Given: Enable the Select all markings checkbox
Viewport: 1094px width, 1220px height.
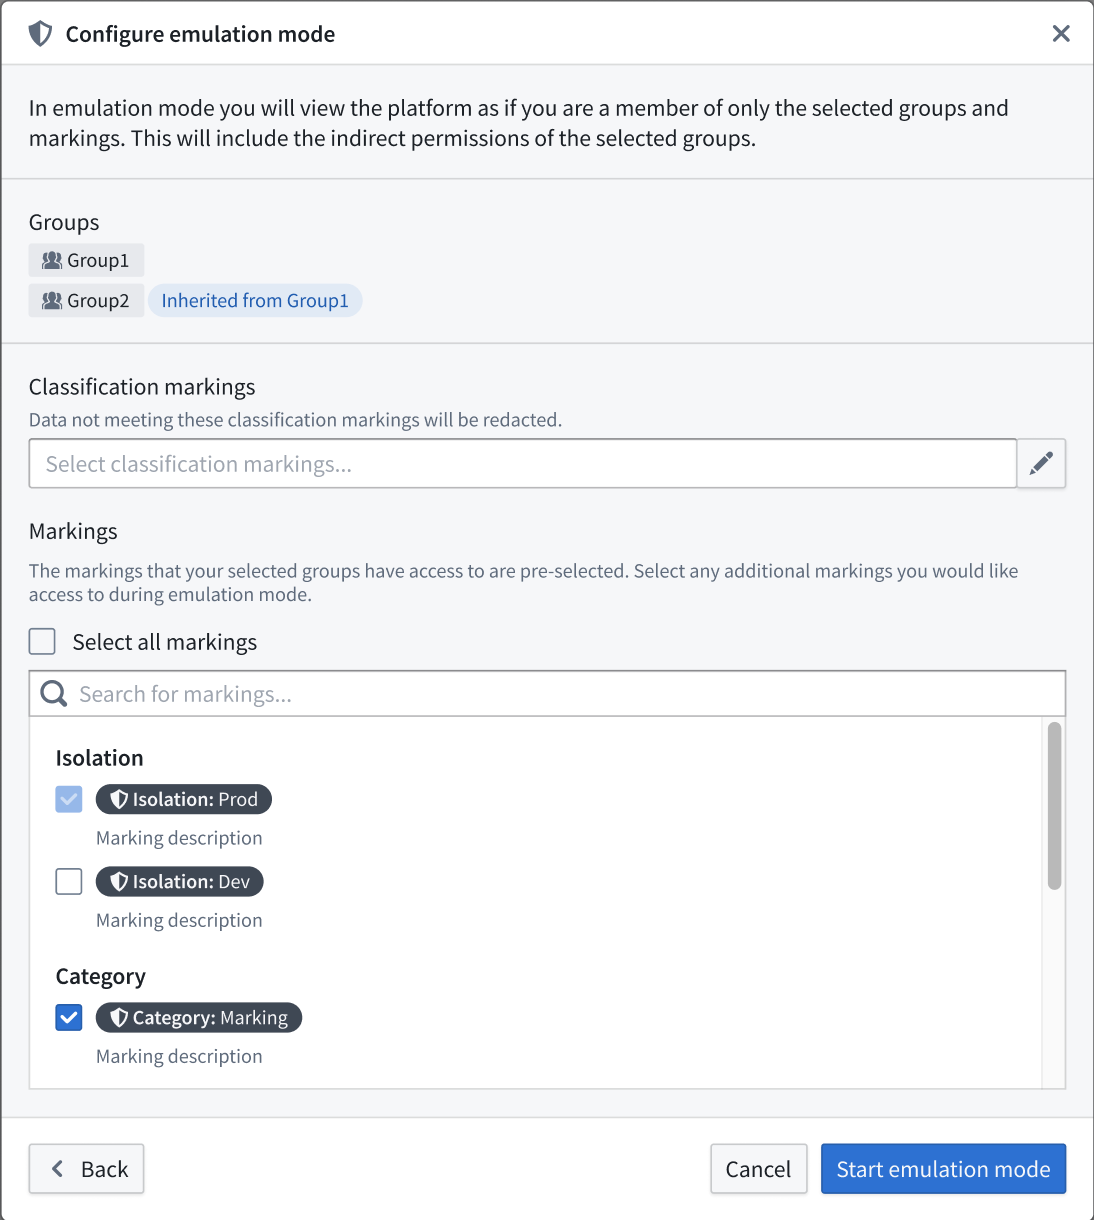Looking at the screenshot, I should coord(42,641).
